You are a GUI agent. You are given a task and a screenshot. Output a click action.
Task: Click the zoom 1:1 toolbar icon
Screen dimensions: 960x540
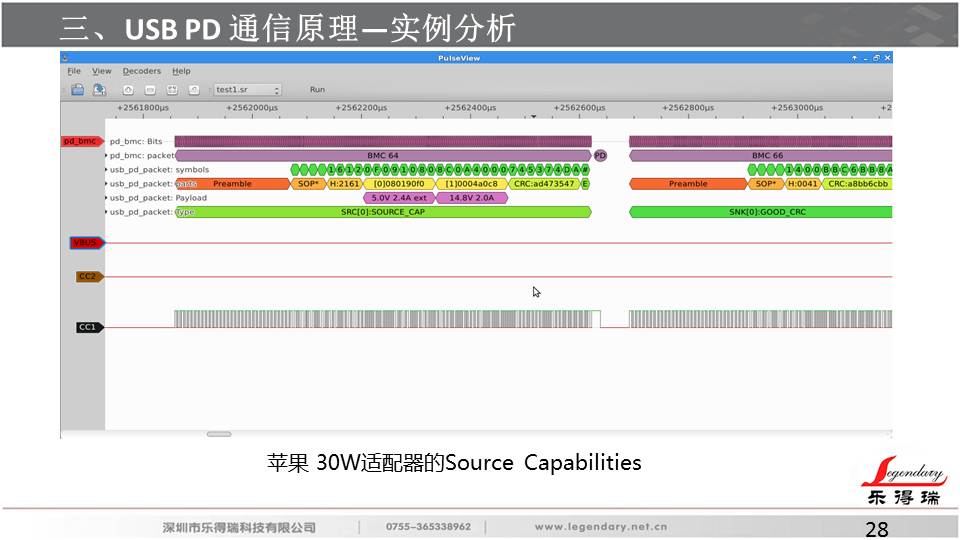194,90
